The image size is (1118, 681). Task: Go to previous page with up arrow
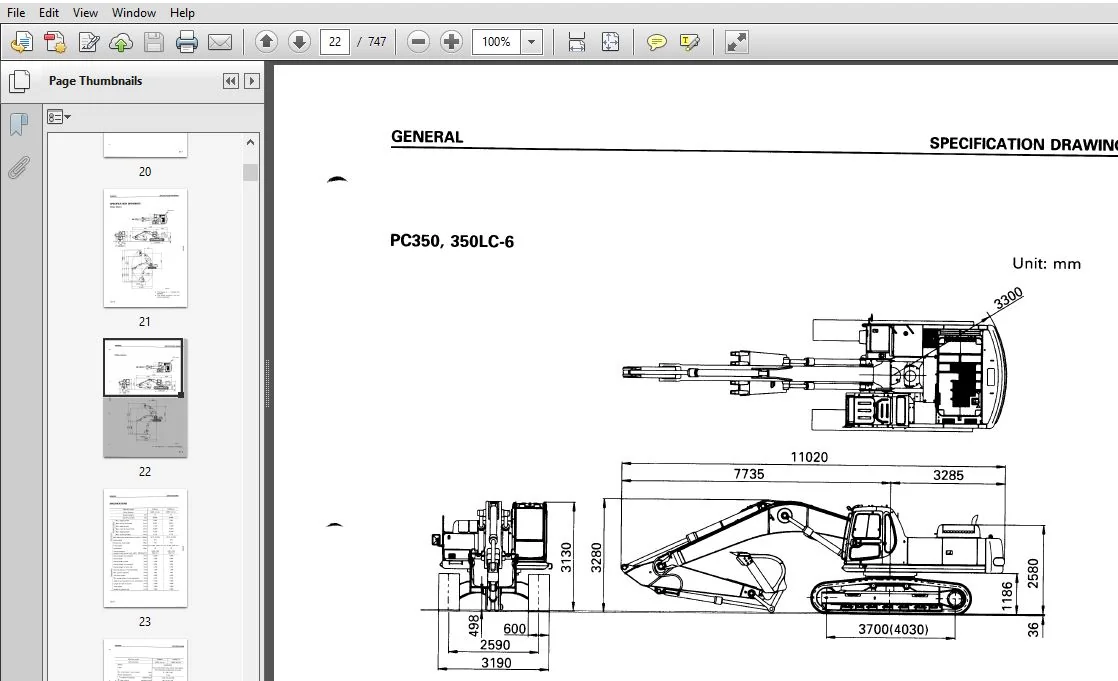pyautogui.click(x=266, y=42)
